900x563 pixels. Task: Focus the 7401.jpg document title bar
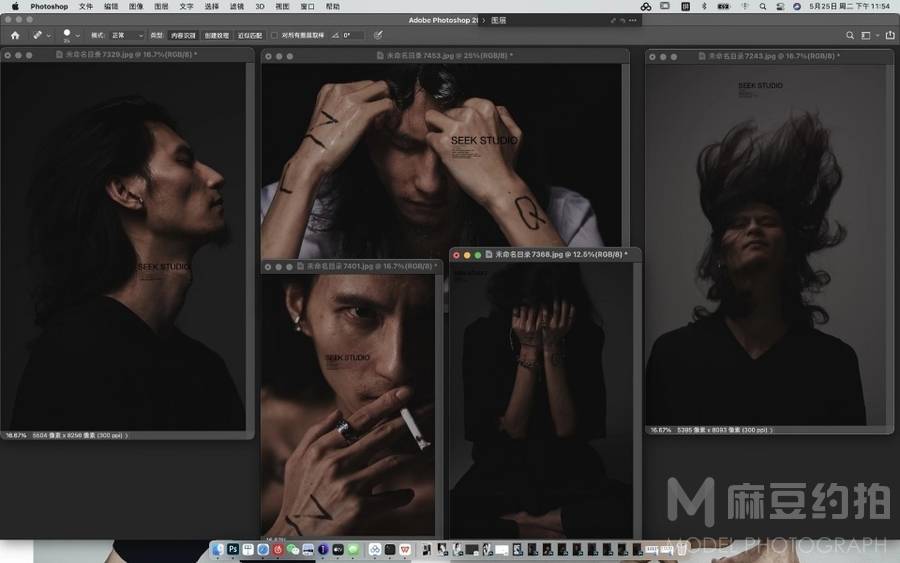(352, 266)
